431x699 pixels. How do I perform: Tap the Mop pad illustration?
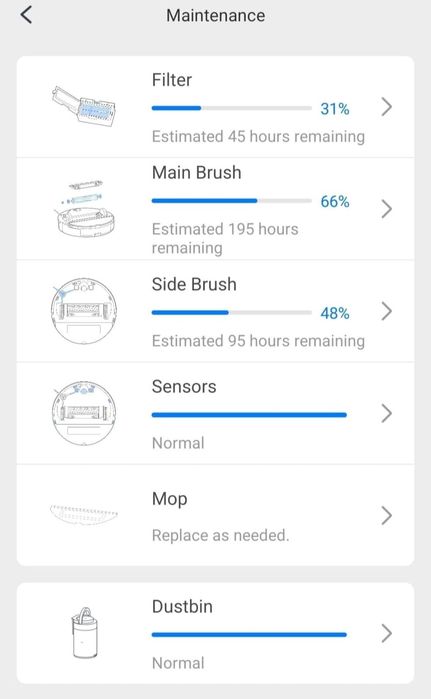[x=84, y=515]
